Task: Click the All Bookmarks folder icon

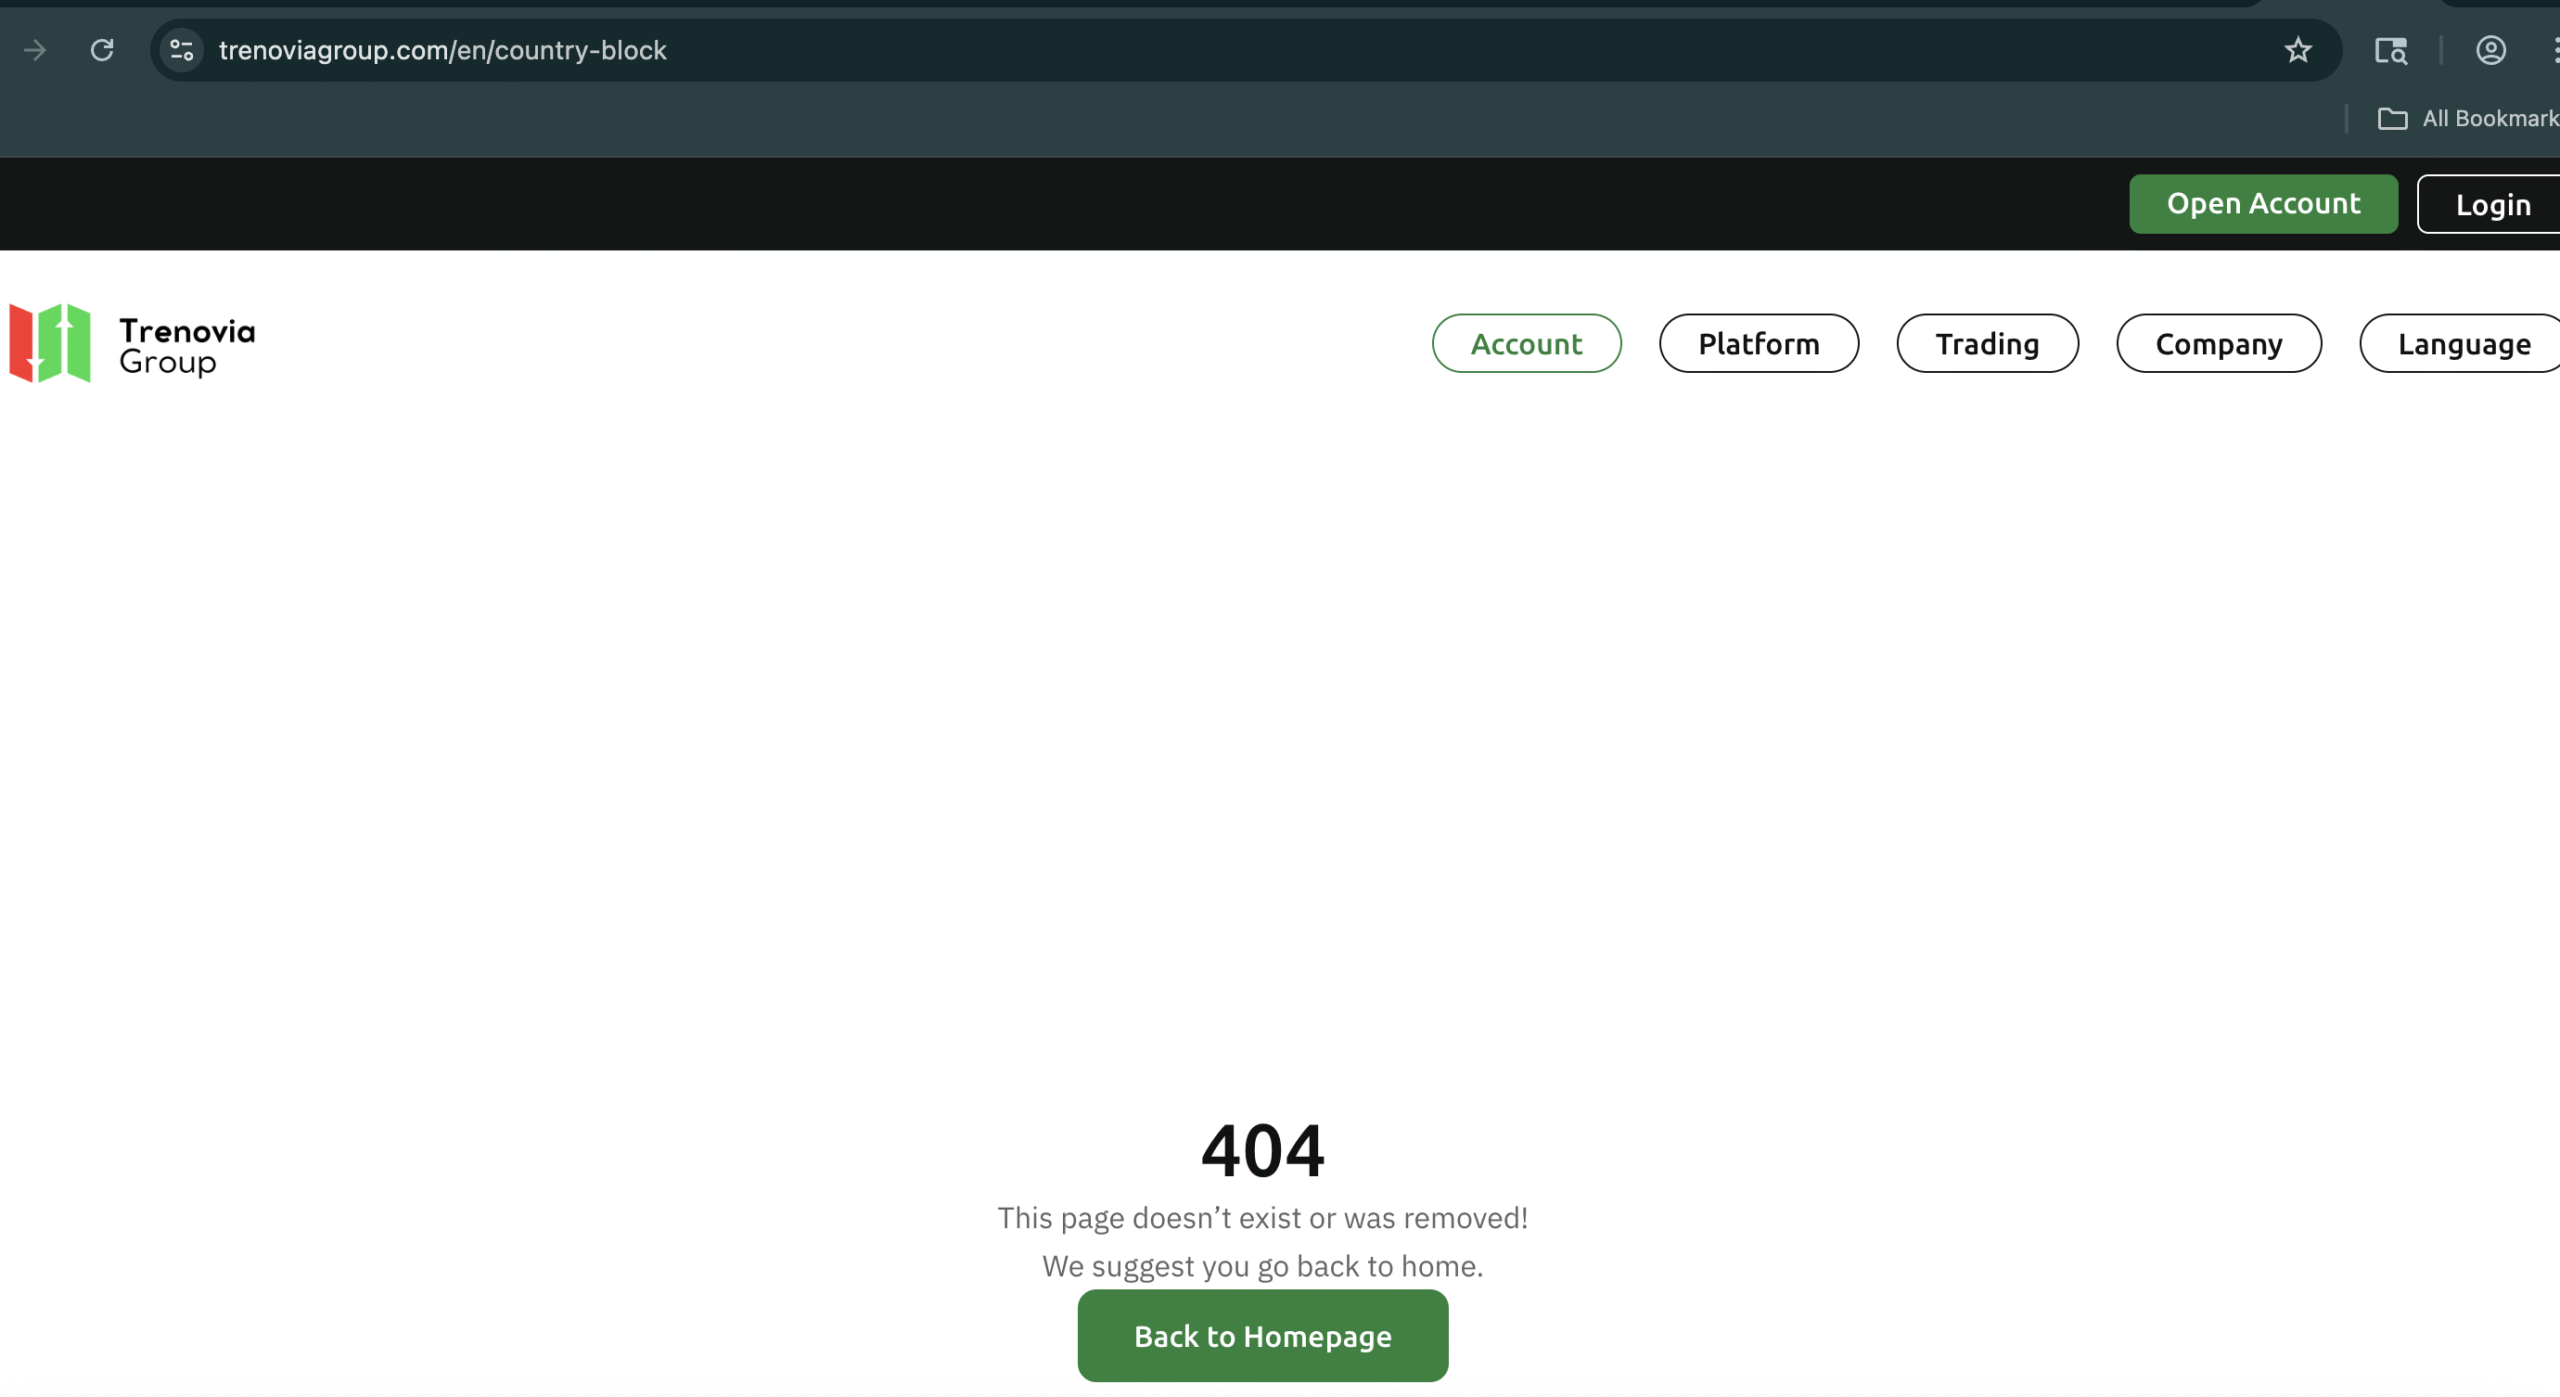Action: pyautogui.click(x=2392, y=119)
